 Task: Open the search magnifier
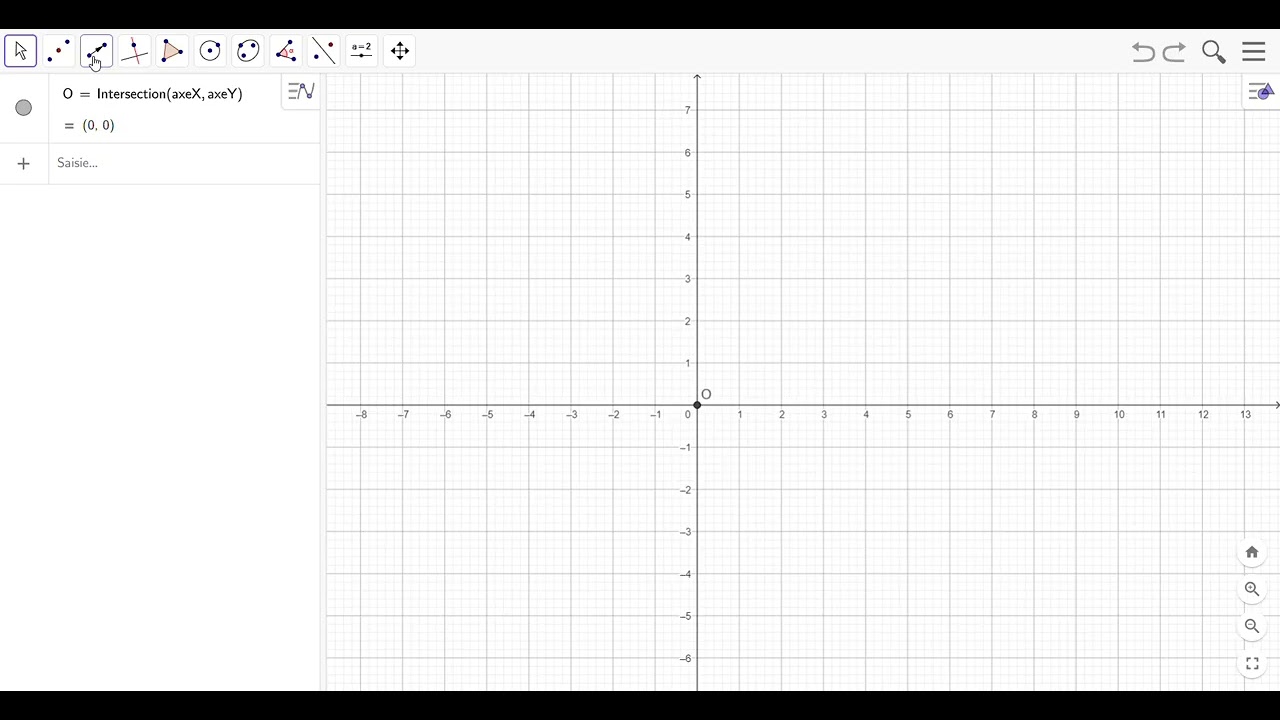(x=1214, y=52)
